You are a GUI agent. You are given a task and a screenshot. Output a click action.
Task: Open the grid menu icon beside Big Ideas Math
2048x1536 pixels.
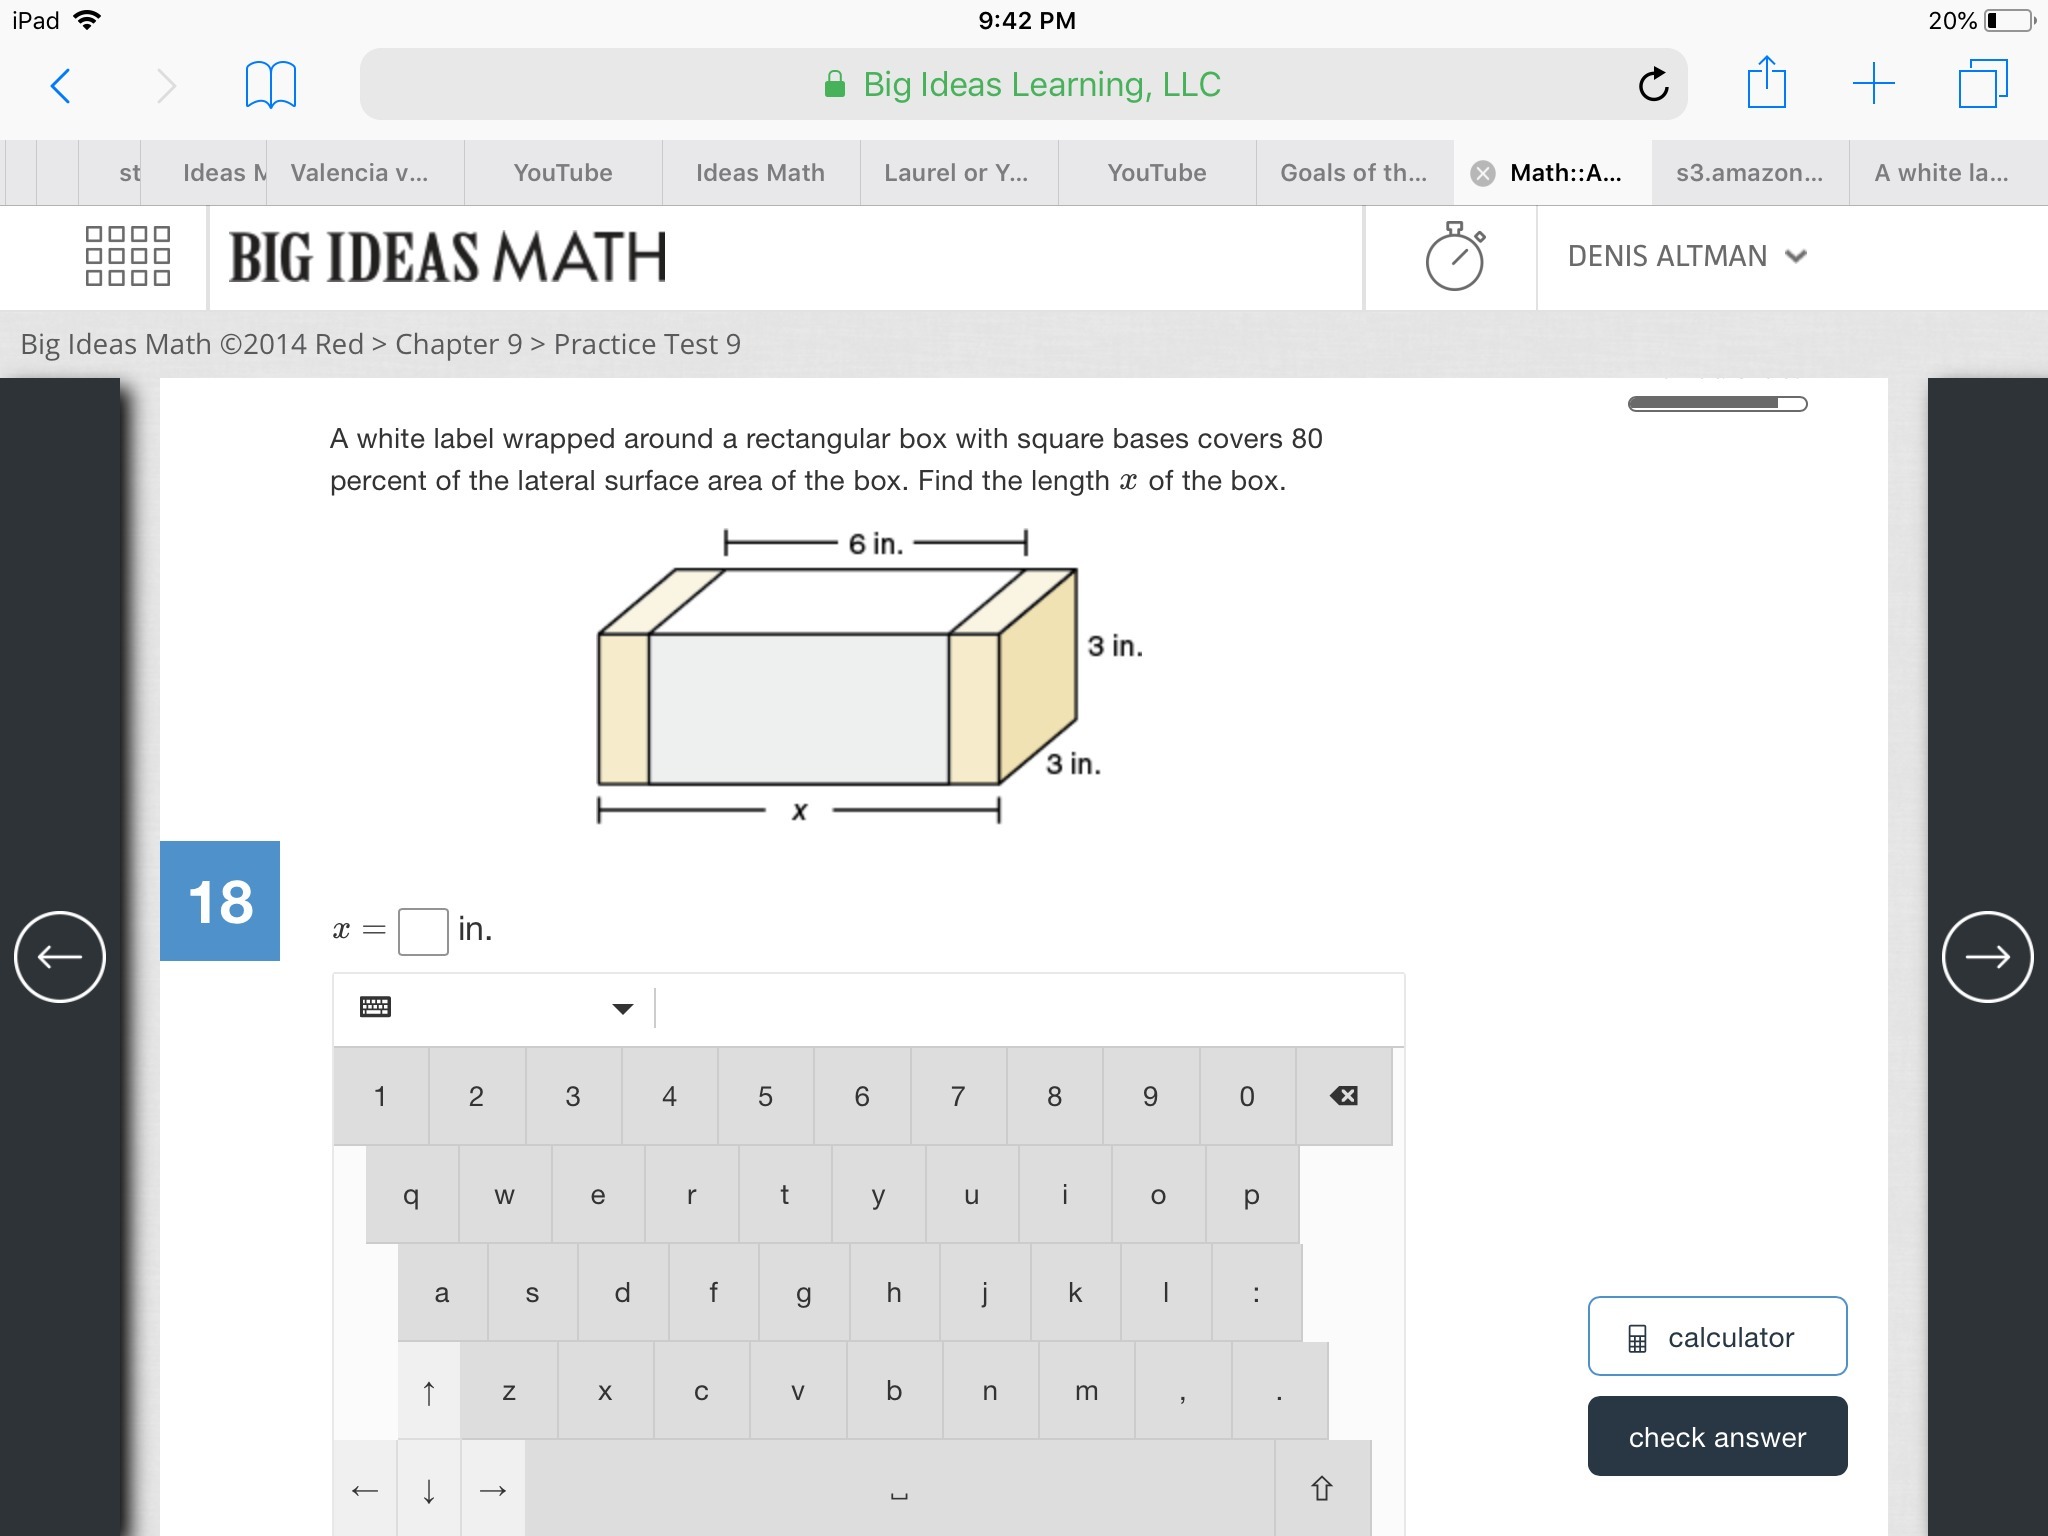[128, 256]
